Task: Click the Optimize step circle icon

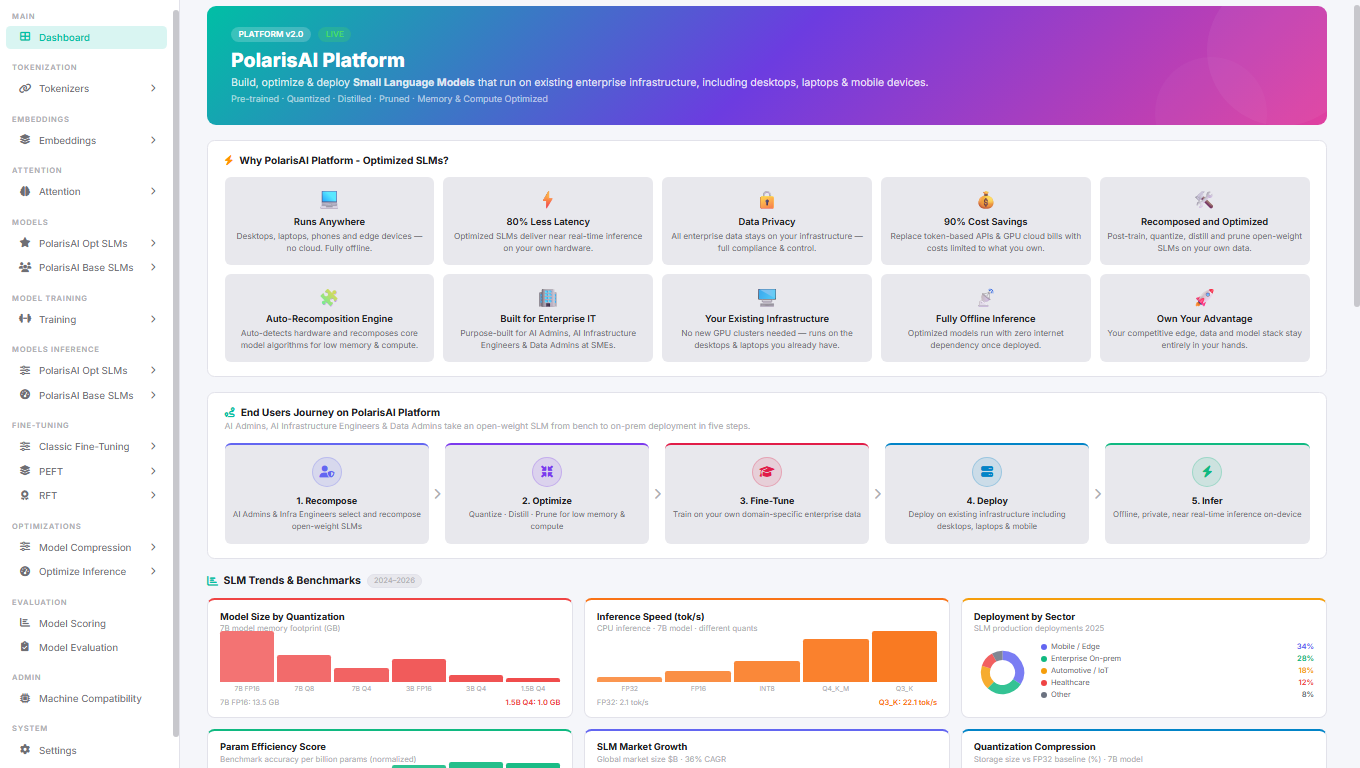Action: tap(547, 472)
